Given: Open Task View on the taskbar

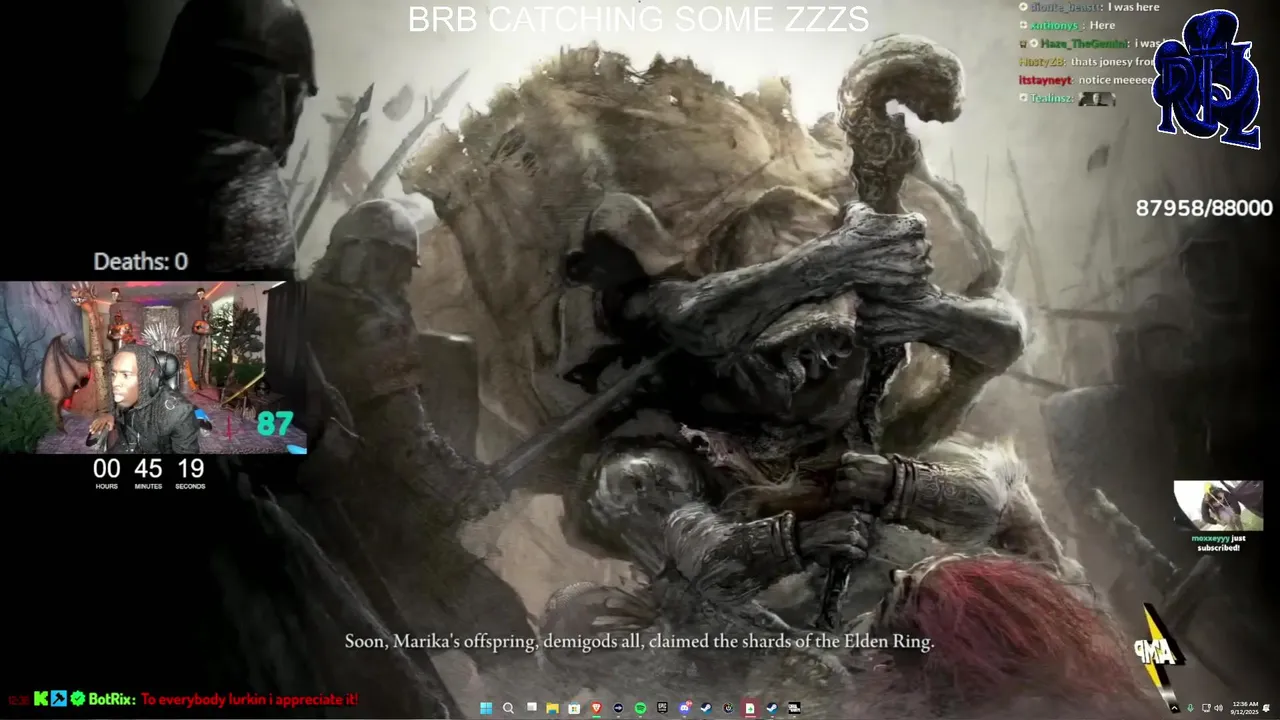Looking at the screenshot, I should click(x=532, y=707).
